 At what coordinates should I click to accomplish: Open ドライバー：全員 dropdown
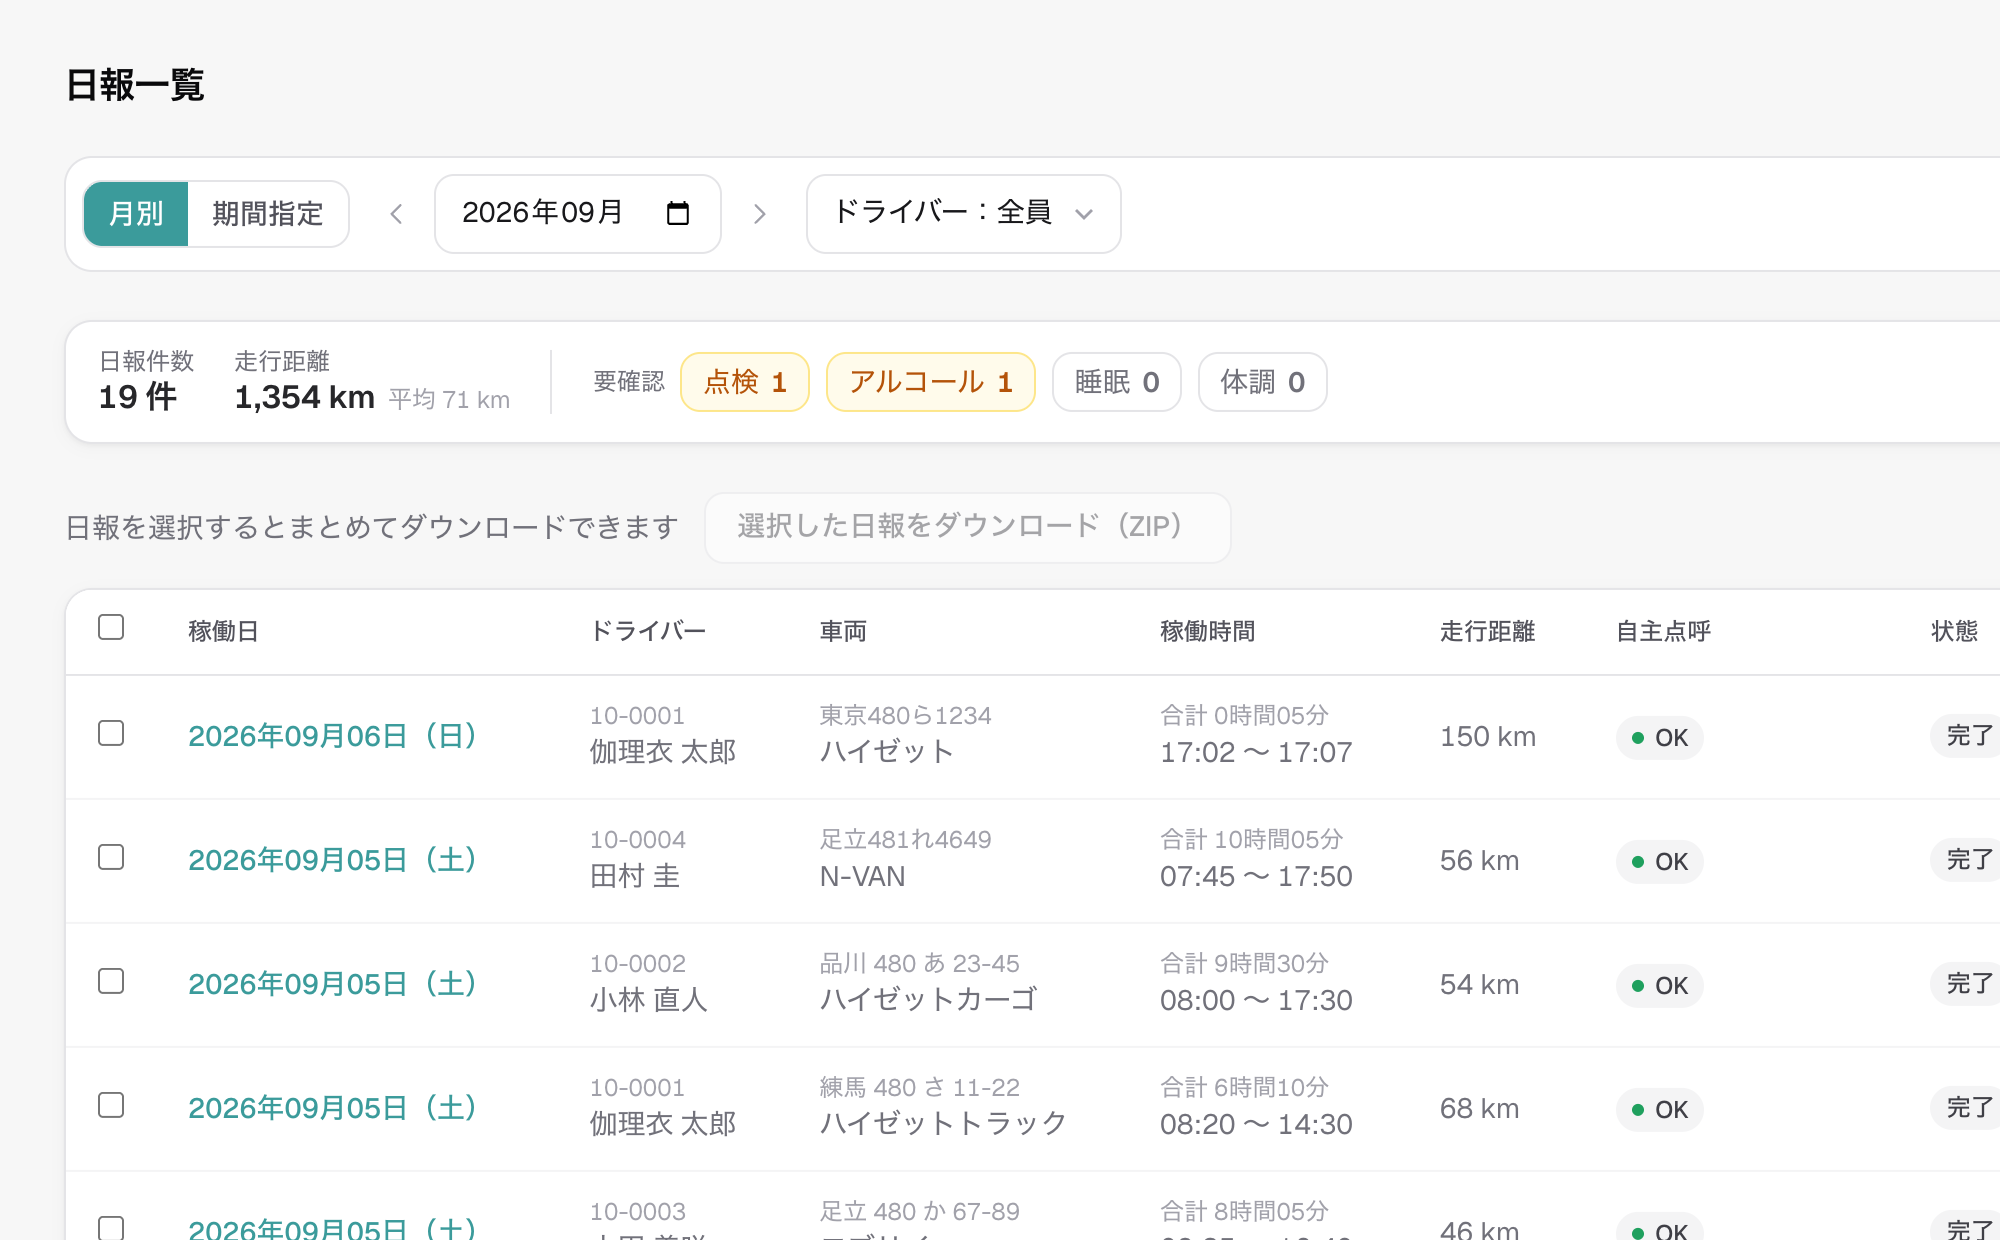click(963, 214)
